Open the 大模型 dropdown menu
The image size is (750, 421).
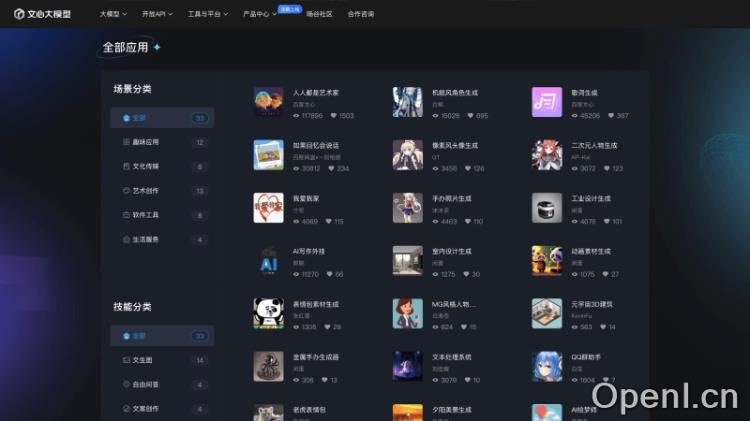click(x=113, y=14)
